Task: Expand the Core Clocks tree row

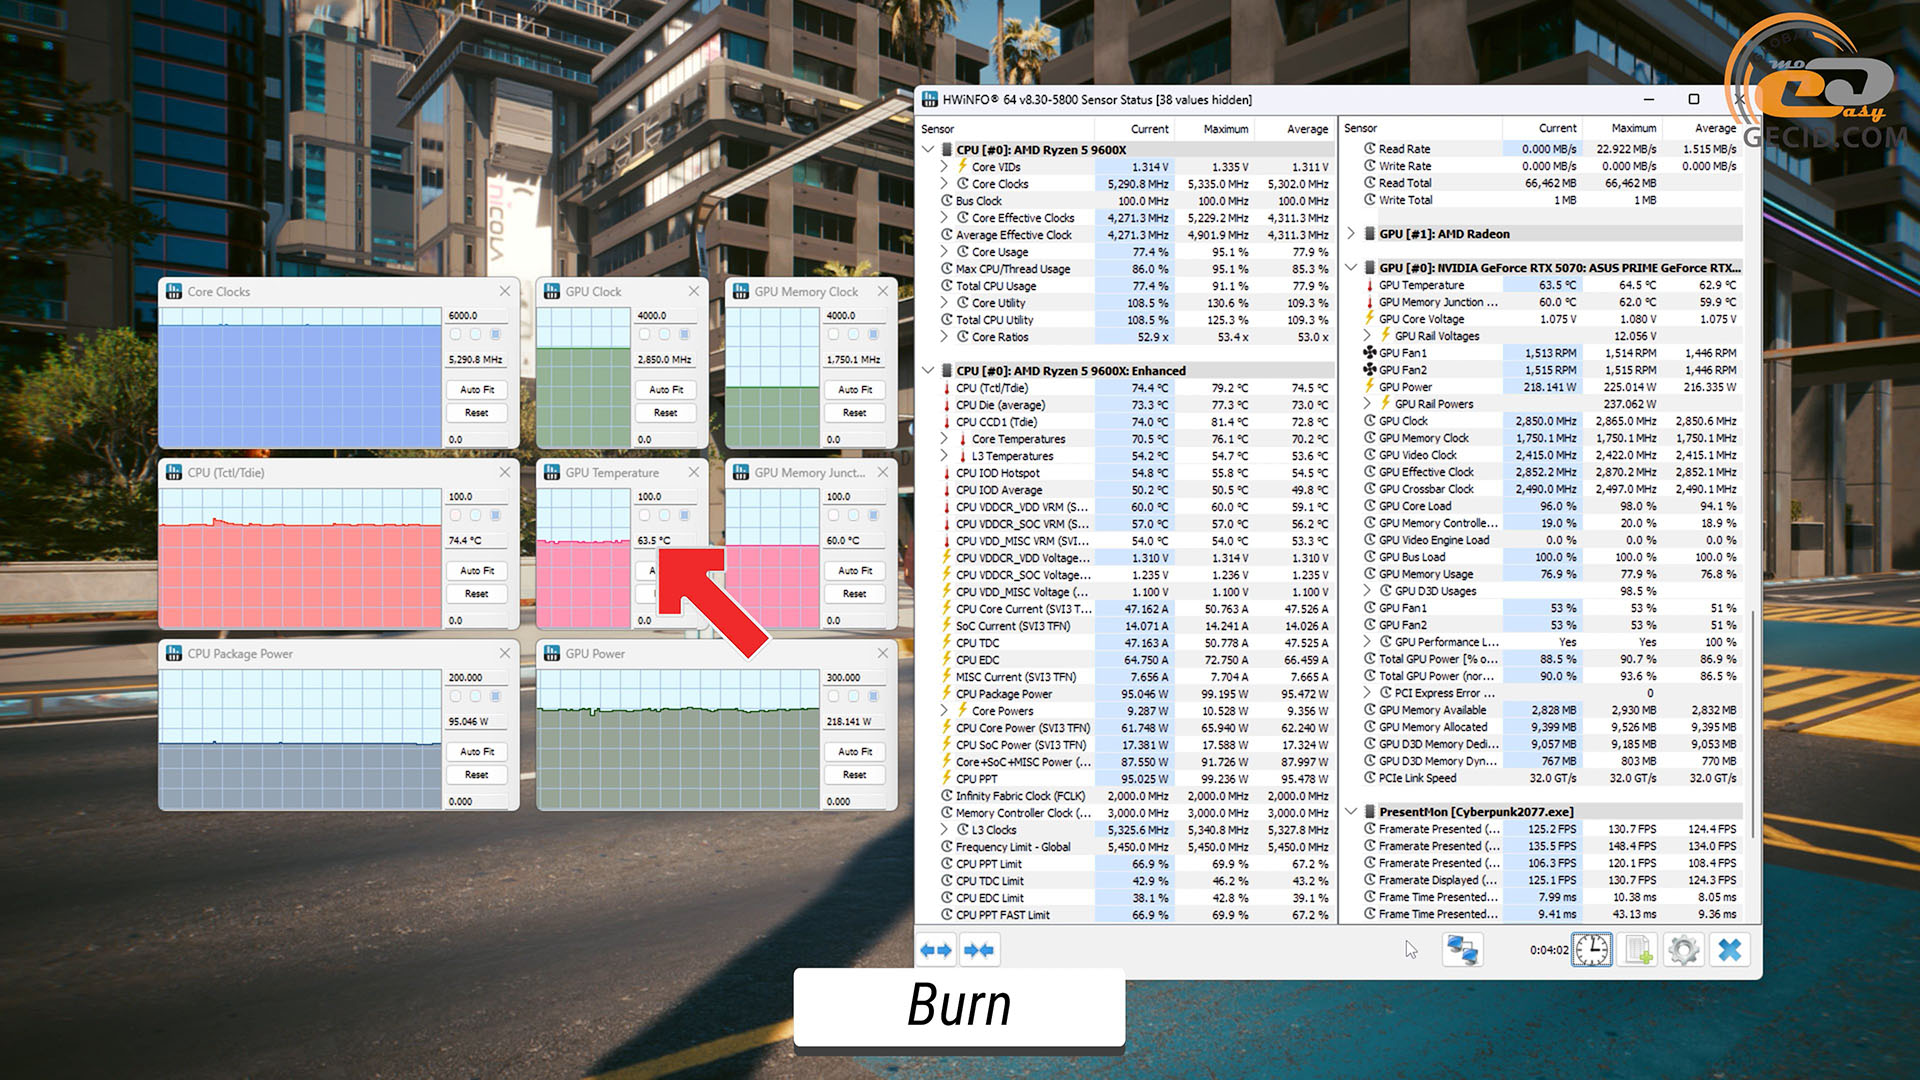Action: pos(944,184)
